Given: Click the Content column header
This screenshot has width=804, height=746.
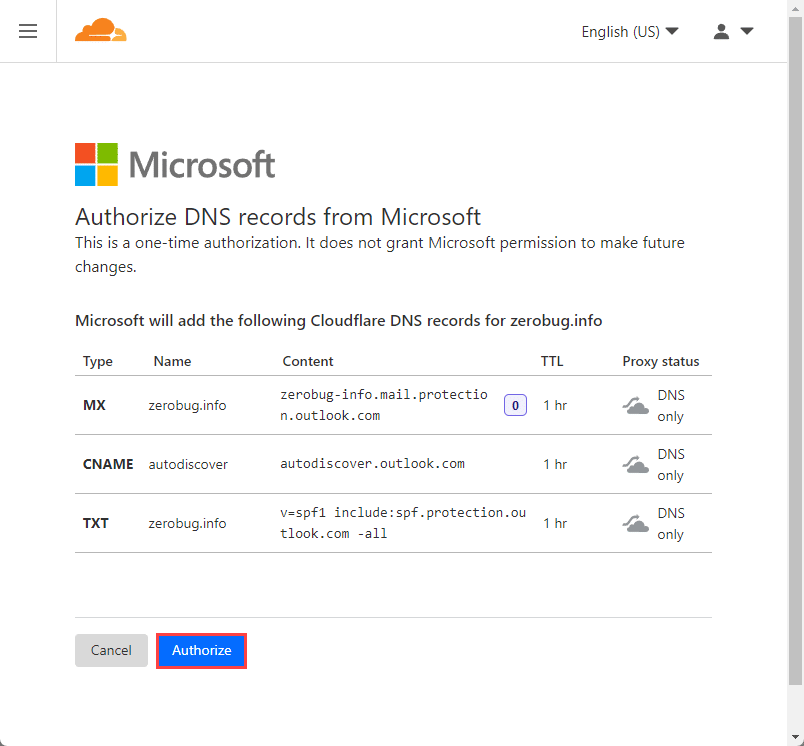Looking at the screenshot, I should (308, 361).
